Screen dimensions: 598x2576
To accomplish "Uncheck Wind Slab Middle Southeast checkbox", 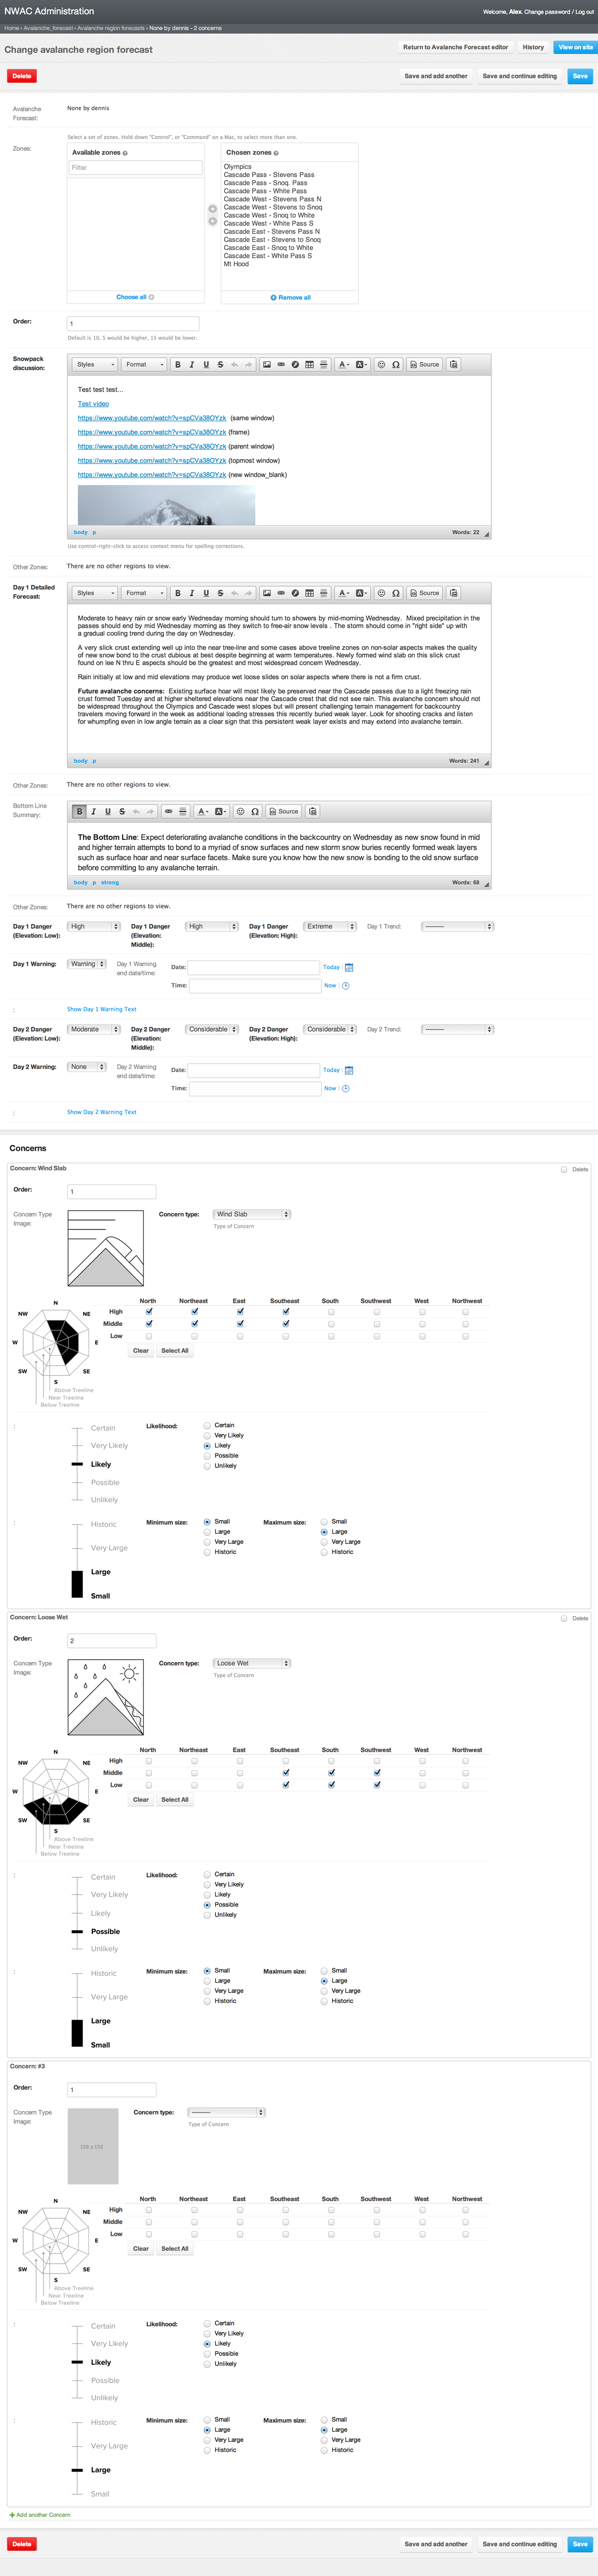I will tap(286, 1323).
